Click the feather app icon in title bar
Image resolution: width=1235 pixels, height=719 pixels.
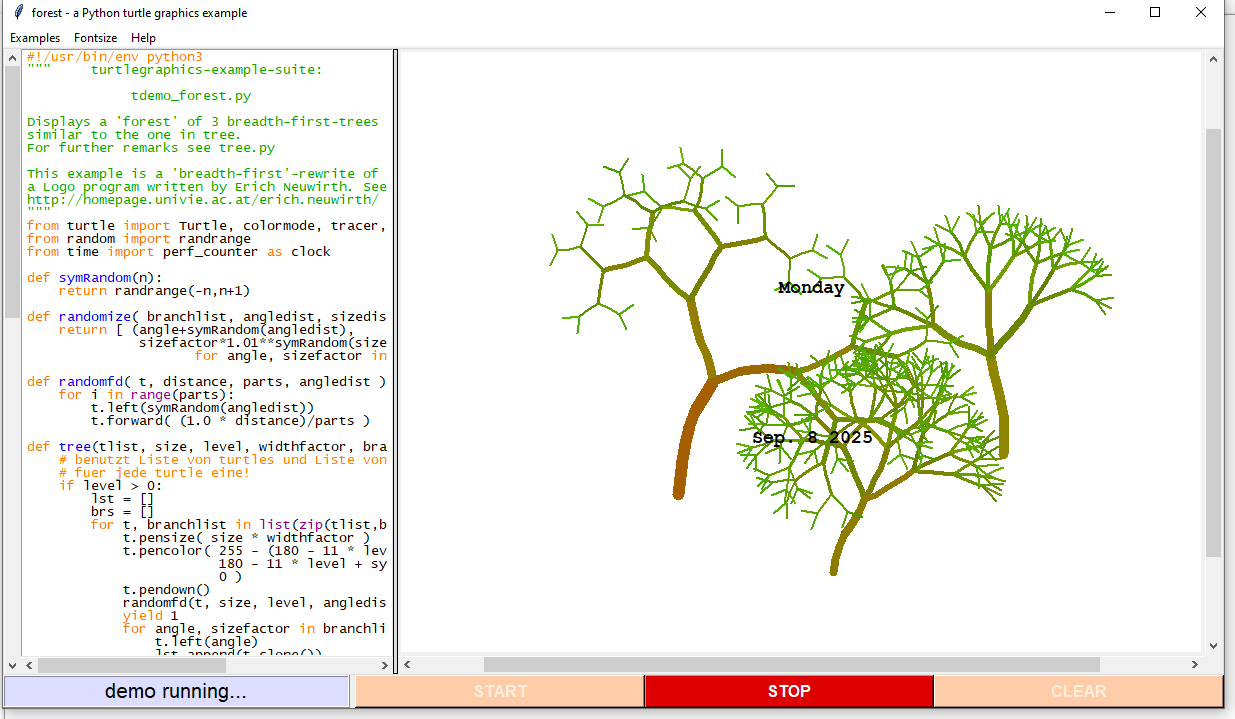tap(17, 13)
